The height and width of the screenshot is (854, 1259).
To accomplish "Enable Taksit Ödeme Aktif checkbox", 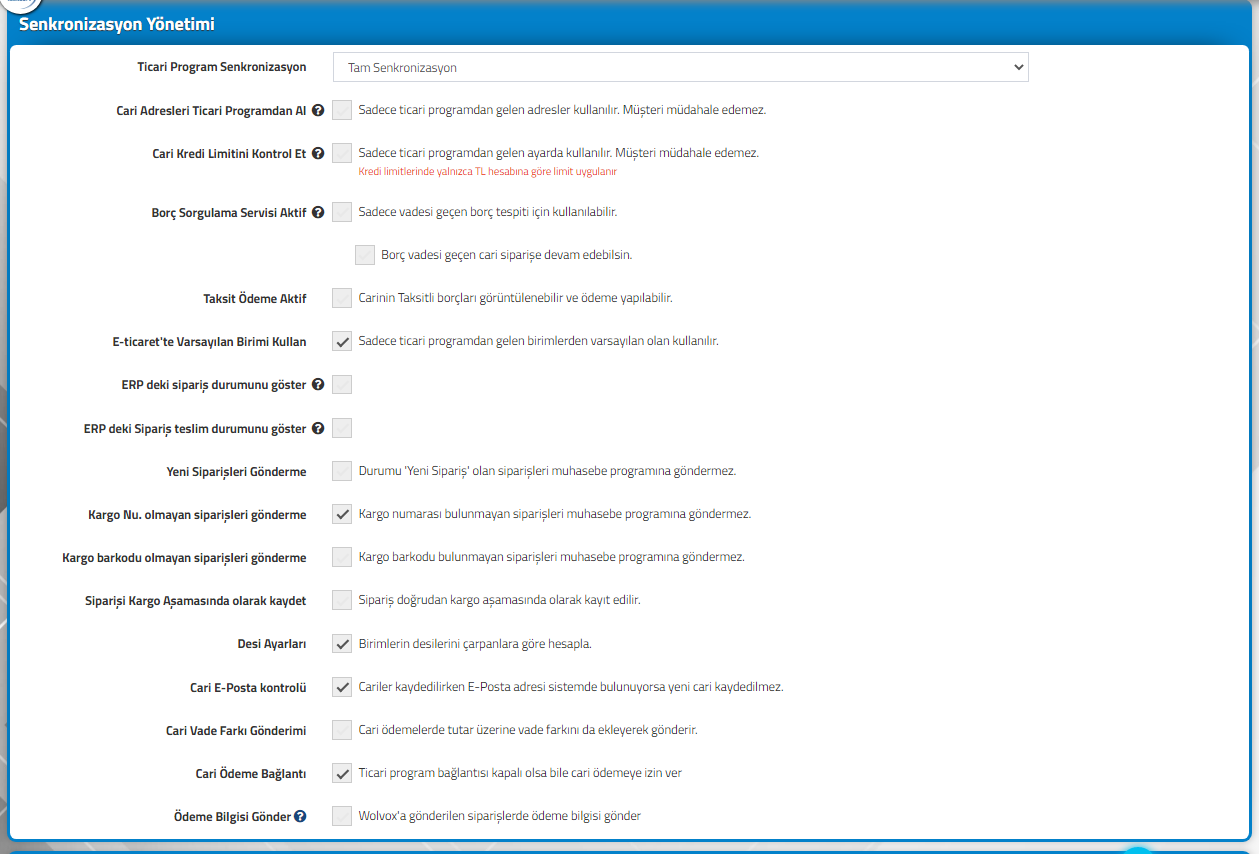I will coord(342,298).
